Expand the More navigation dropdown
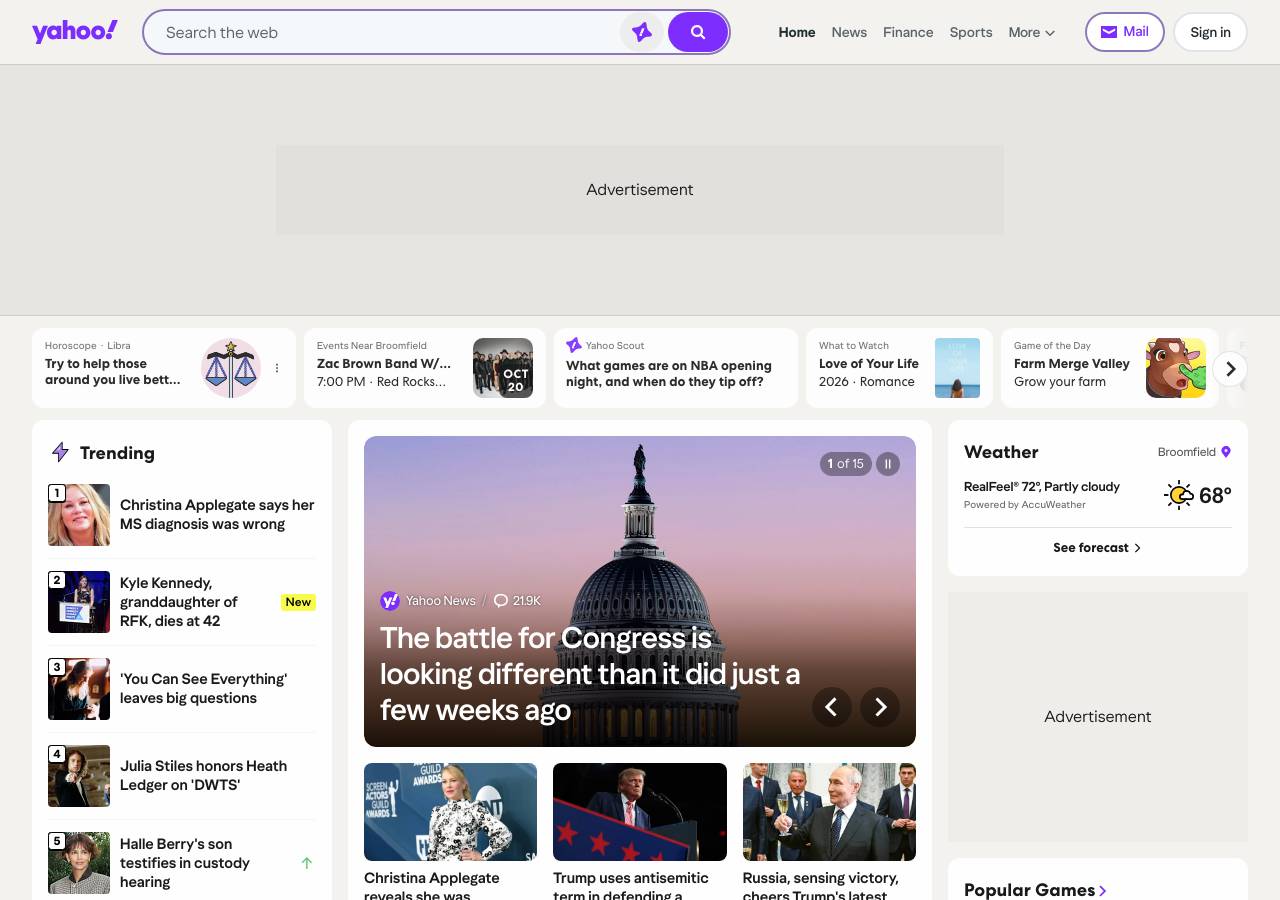 pos(1032,32)
